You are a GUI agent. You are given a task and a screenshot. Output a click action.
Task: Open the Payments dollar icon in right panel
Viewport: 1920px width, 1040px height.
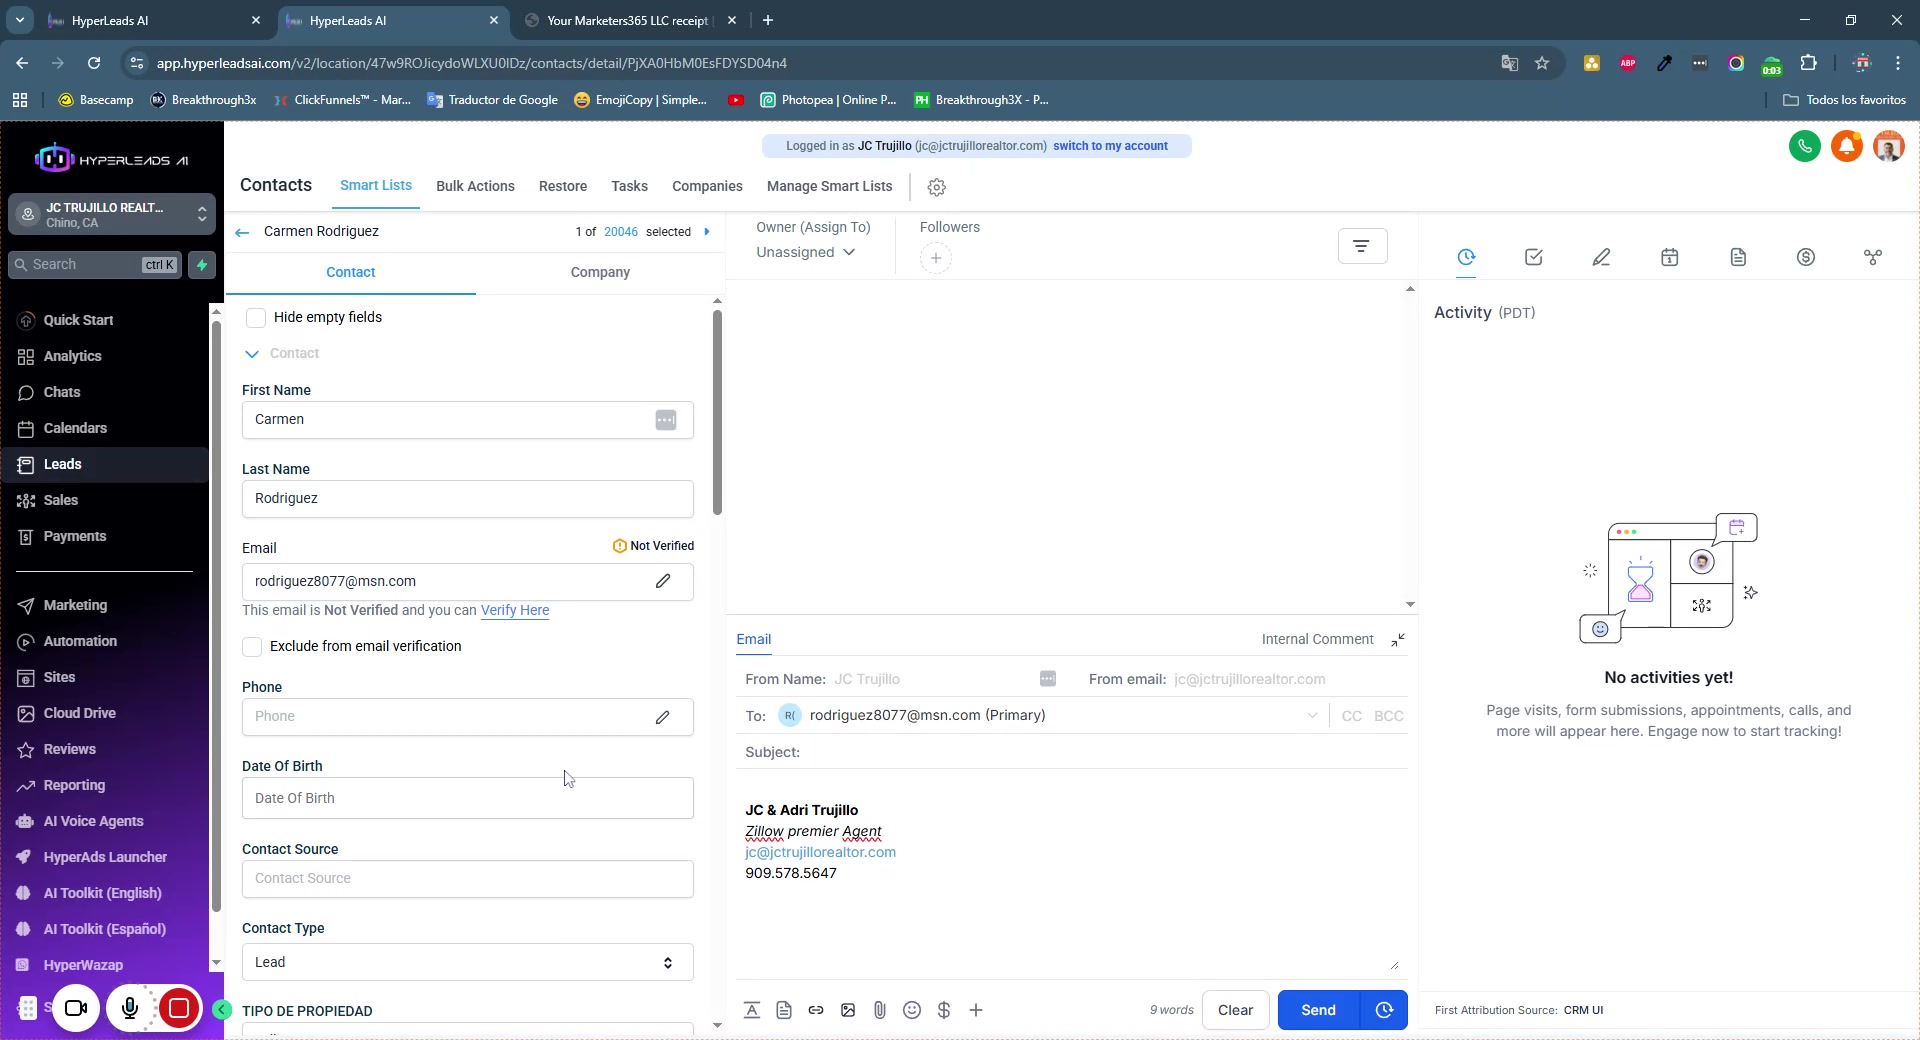[x=1805, y=258]
